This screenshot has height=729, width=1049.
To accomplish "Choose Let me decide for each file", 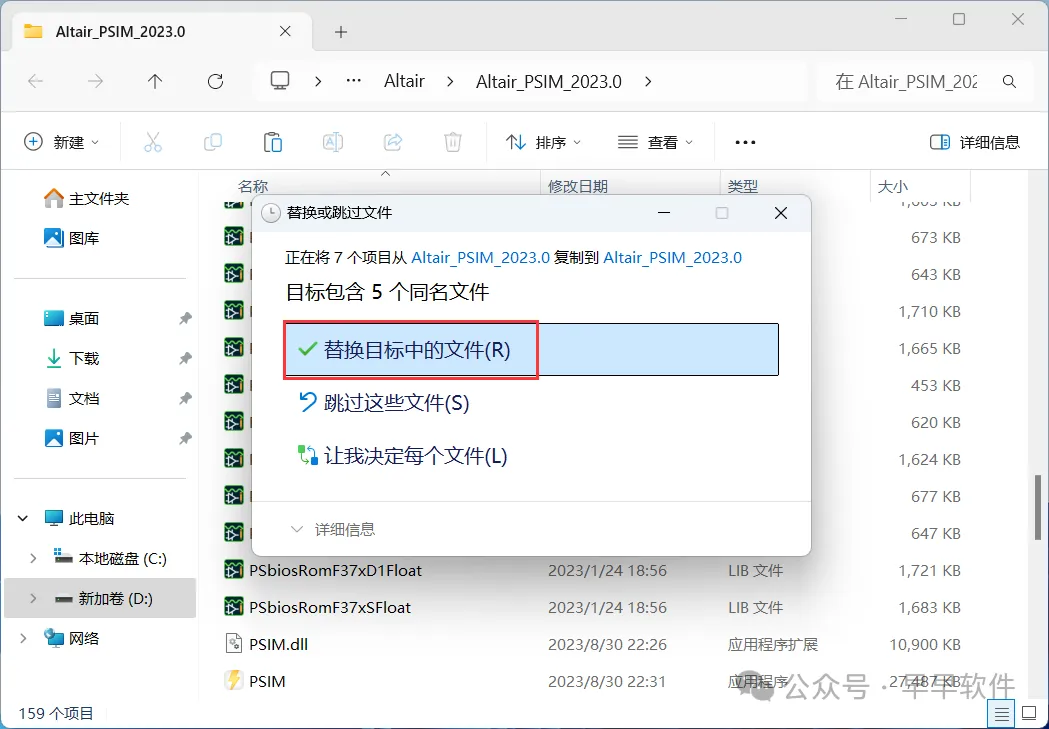I will (402, 456).
